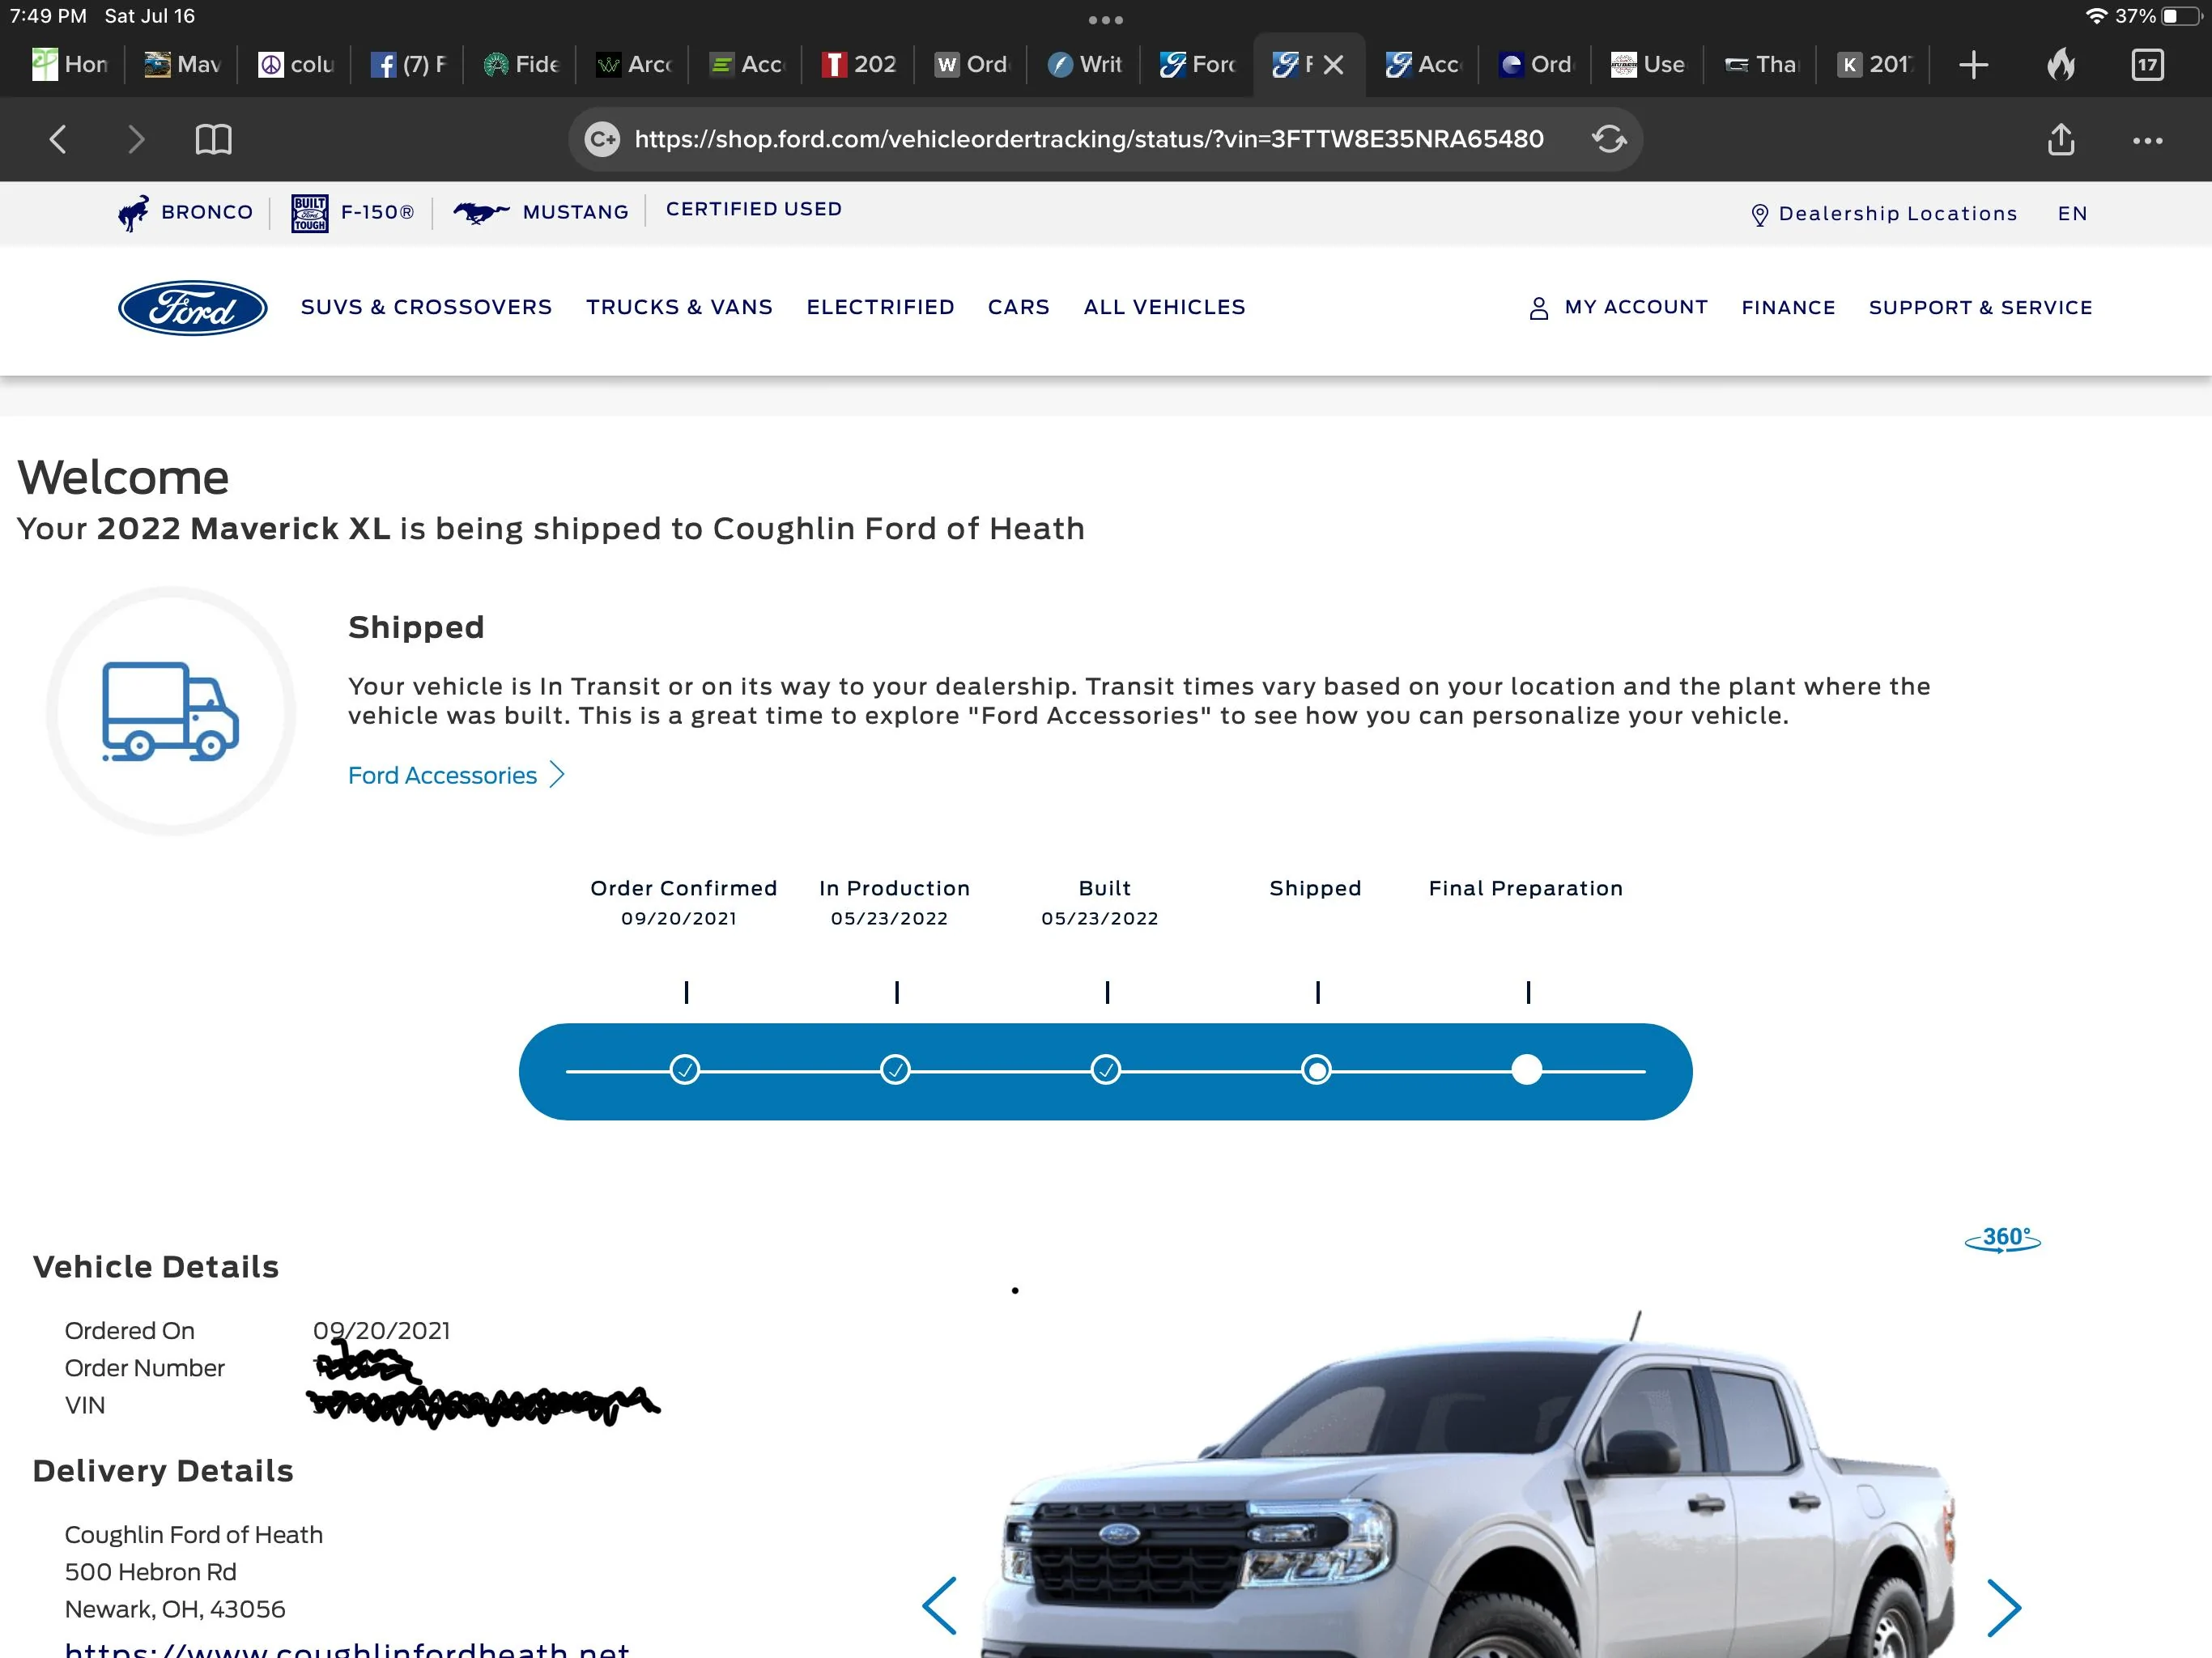Reload the page with refresh icon
The width and height of the screenshot is (2212, 1658).
pos(1609,139)
